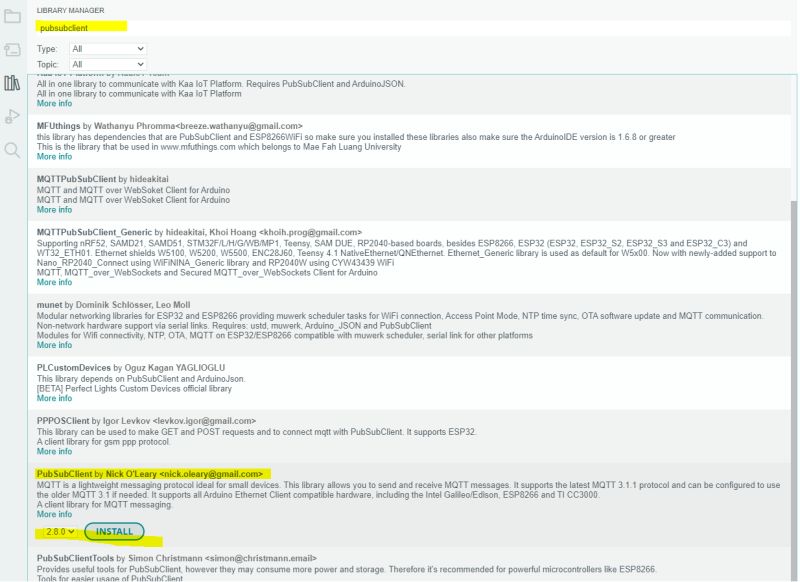The image size is (800, 582).
Task: Open the Sketchbook folder icon in sidebar
Action: click(12, 16)
